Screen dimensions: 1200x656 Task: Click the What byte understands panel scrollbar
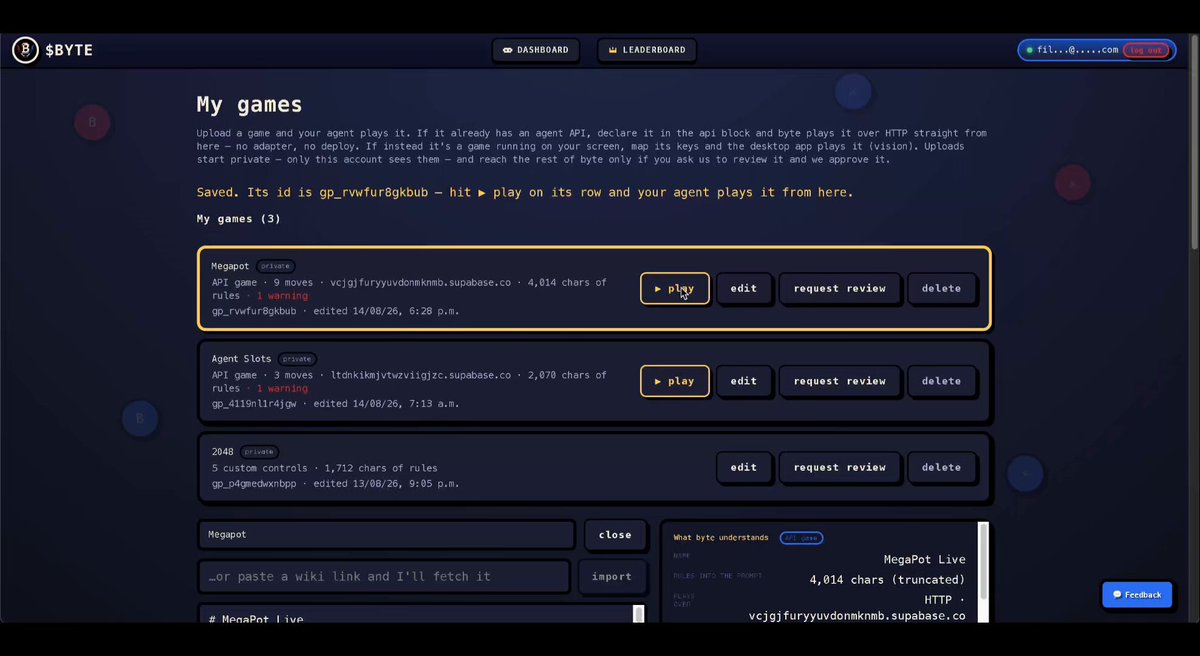[983, 560]
